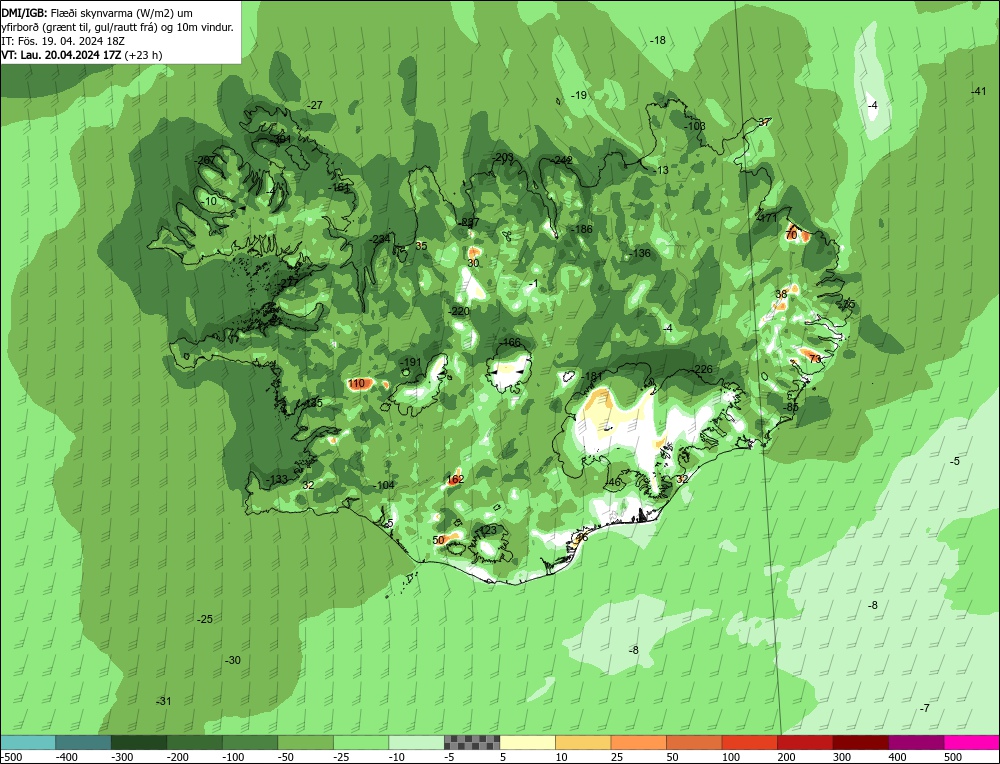This screenshot has width=1000, height=764.
Task: Click the '-18' value over the northern sea
Action: [658, 40]
